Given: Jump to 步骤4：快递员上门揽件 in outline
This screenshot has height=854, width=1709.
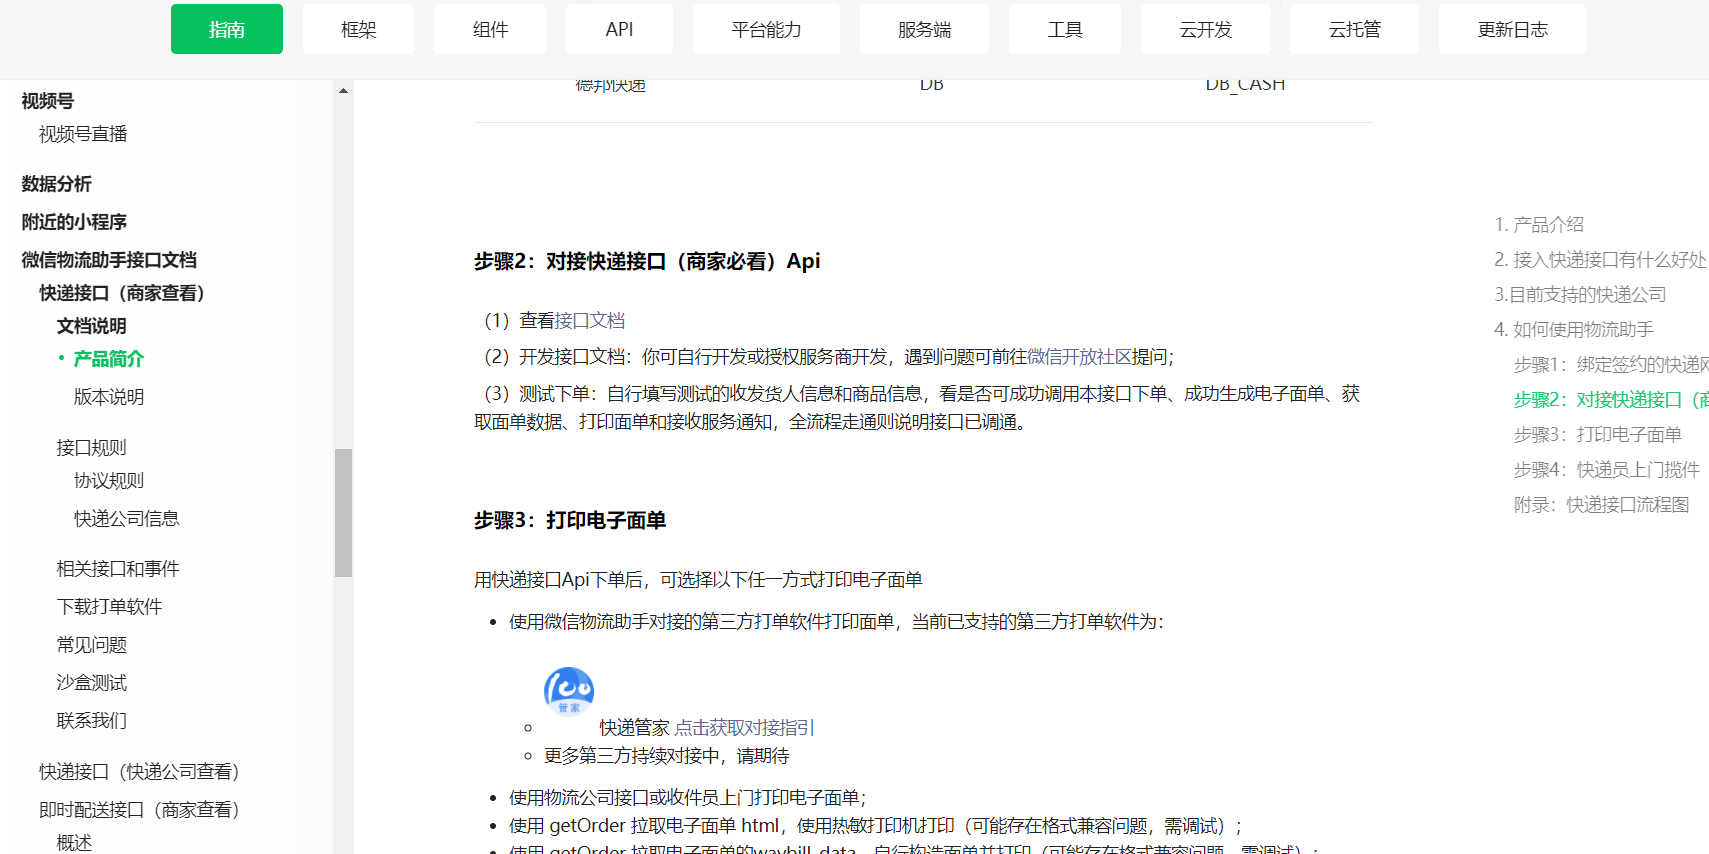Looking at the screenshot, I should point(1607,470).
